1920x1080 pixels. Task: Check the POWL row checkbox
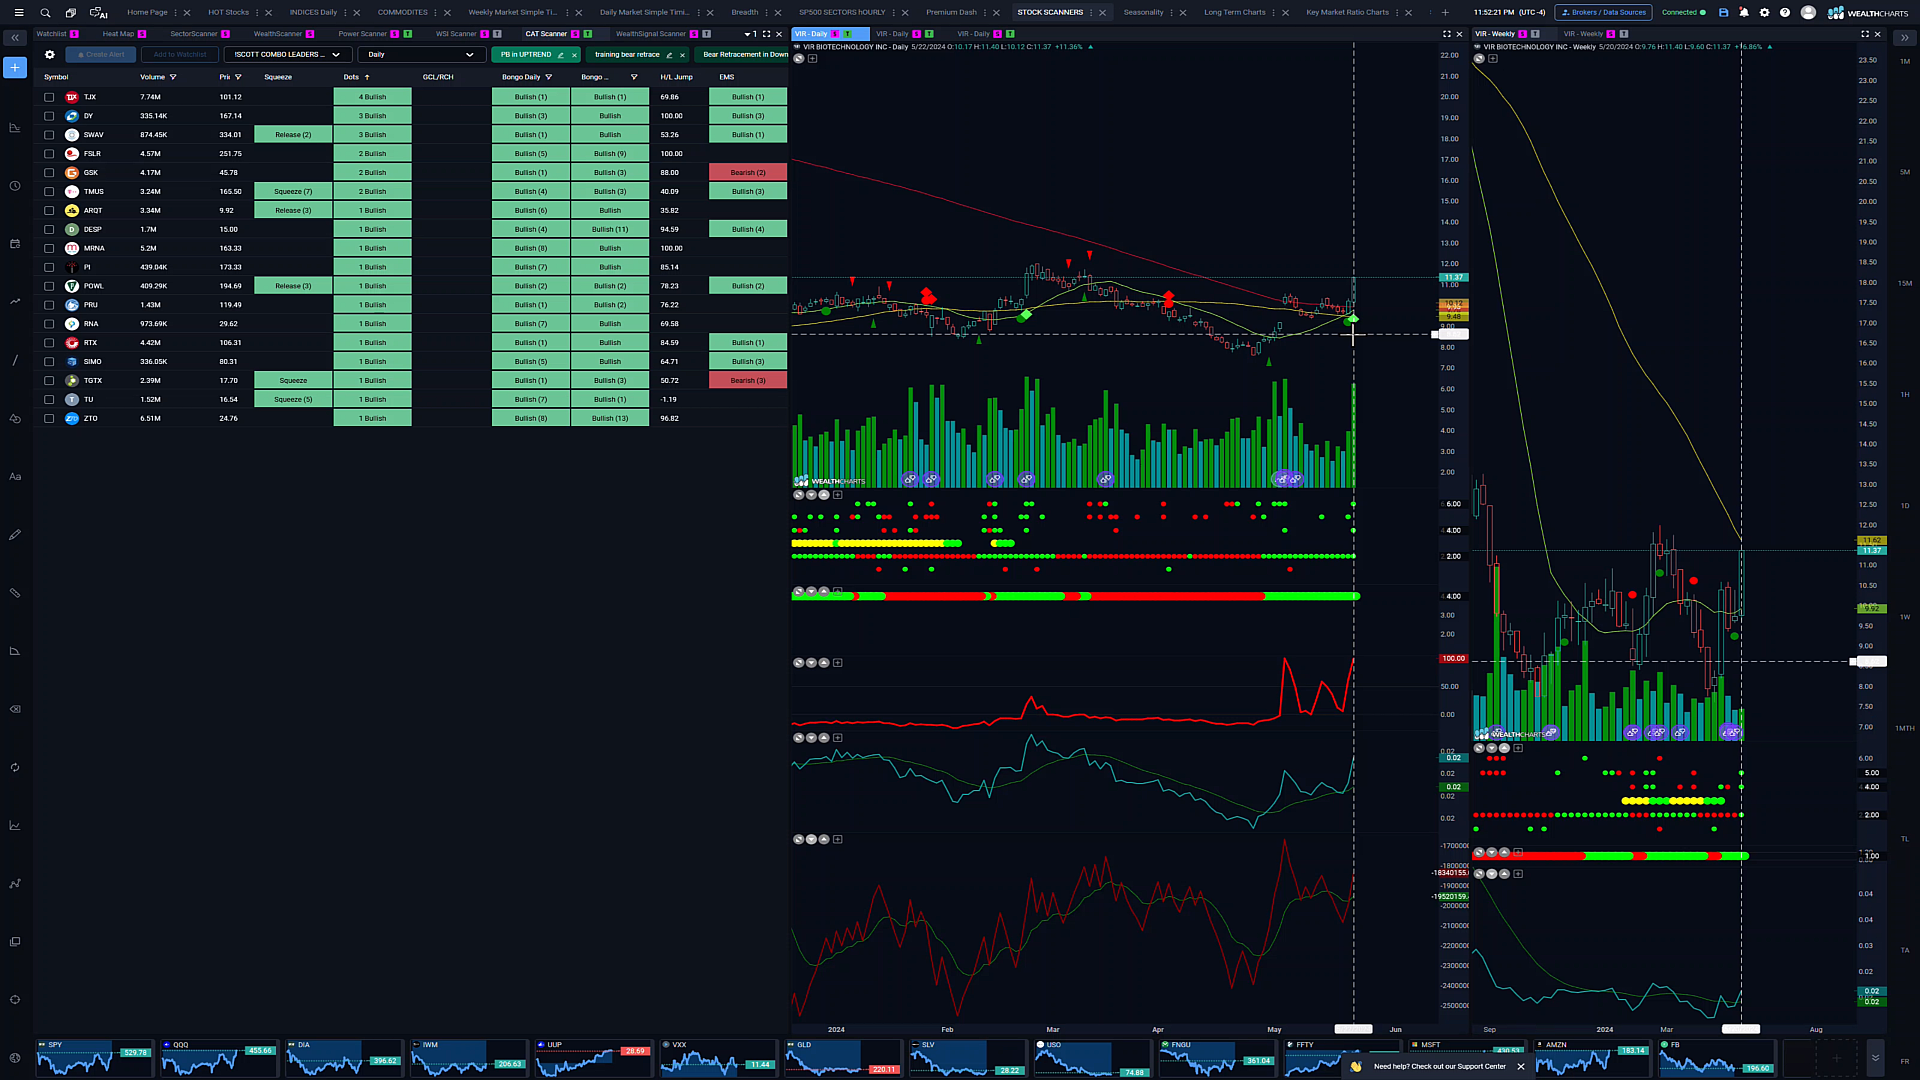(49, 286)
